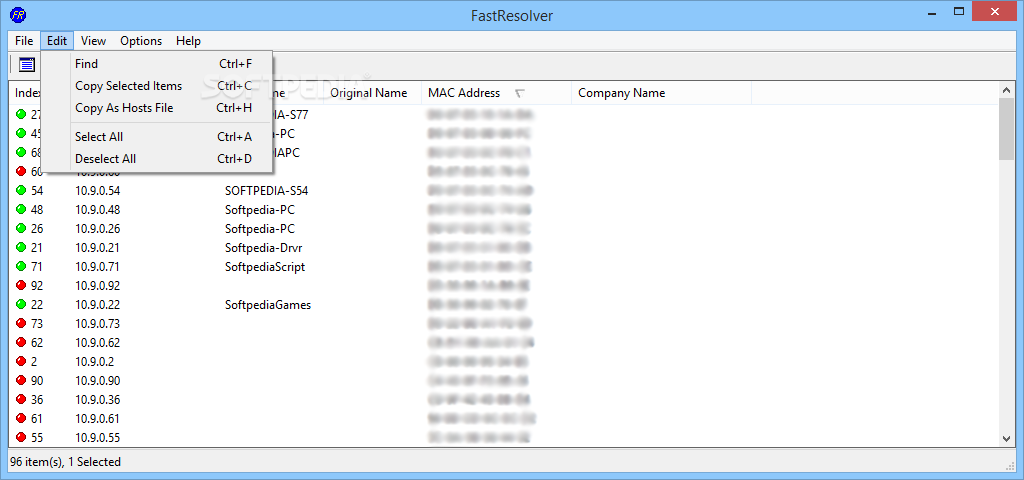This screenshot has width=1024, height=480.
Task: Select IP address 10.9.0.61
Action: [98, 419]
